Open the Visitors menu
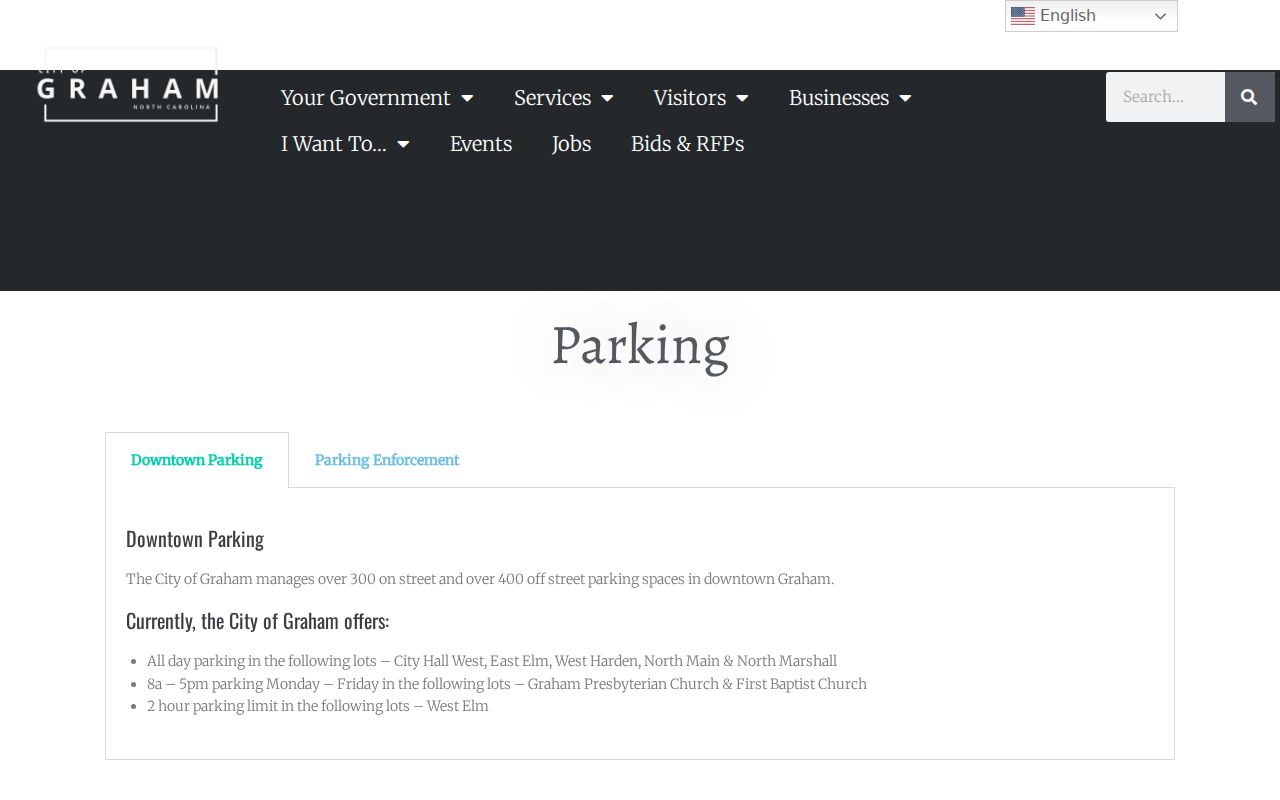 pos(689,98)
